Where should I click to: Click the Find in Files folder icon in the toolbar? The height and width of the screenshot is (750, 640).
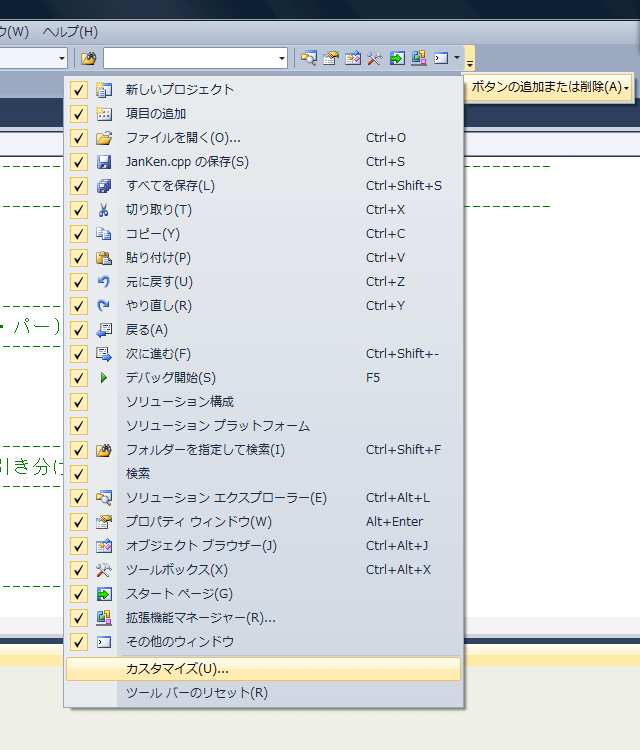point(89,58)
